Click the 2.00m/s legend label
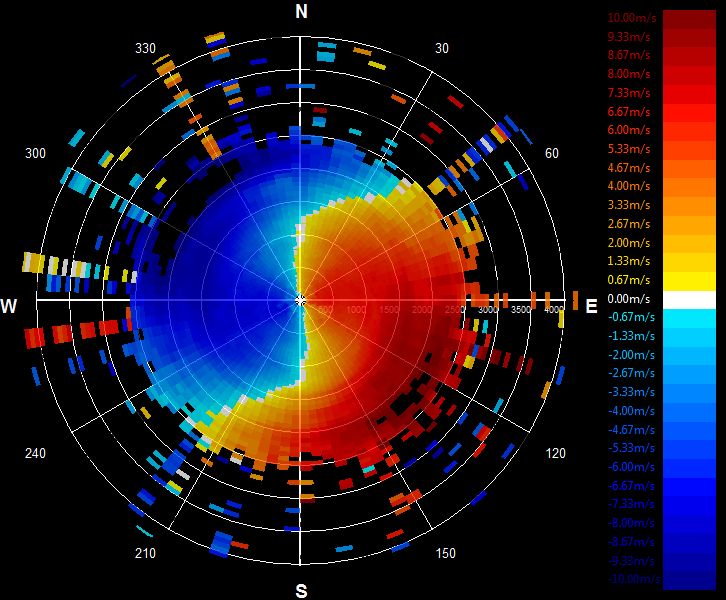Screen dimensions: 726x600 point(629,243)
